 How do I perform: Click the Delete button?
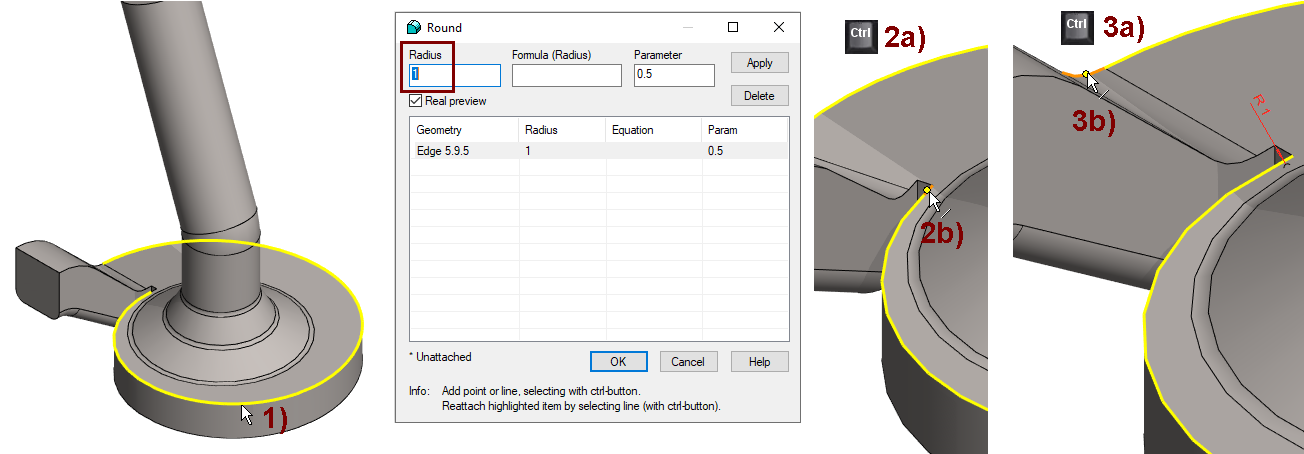pos(760,96)
